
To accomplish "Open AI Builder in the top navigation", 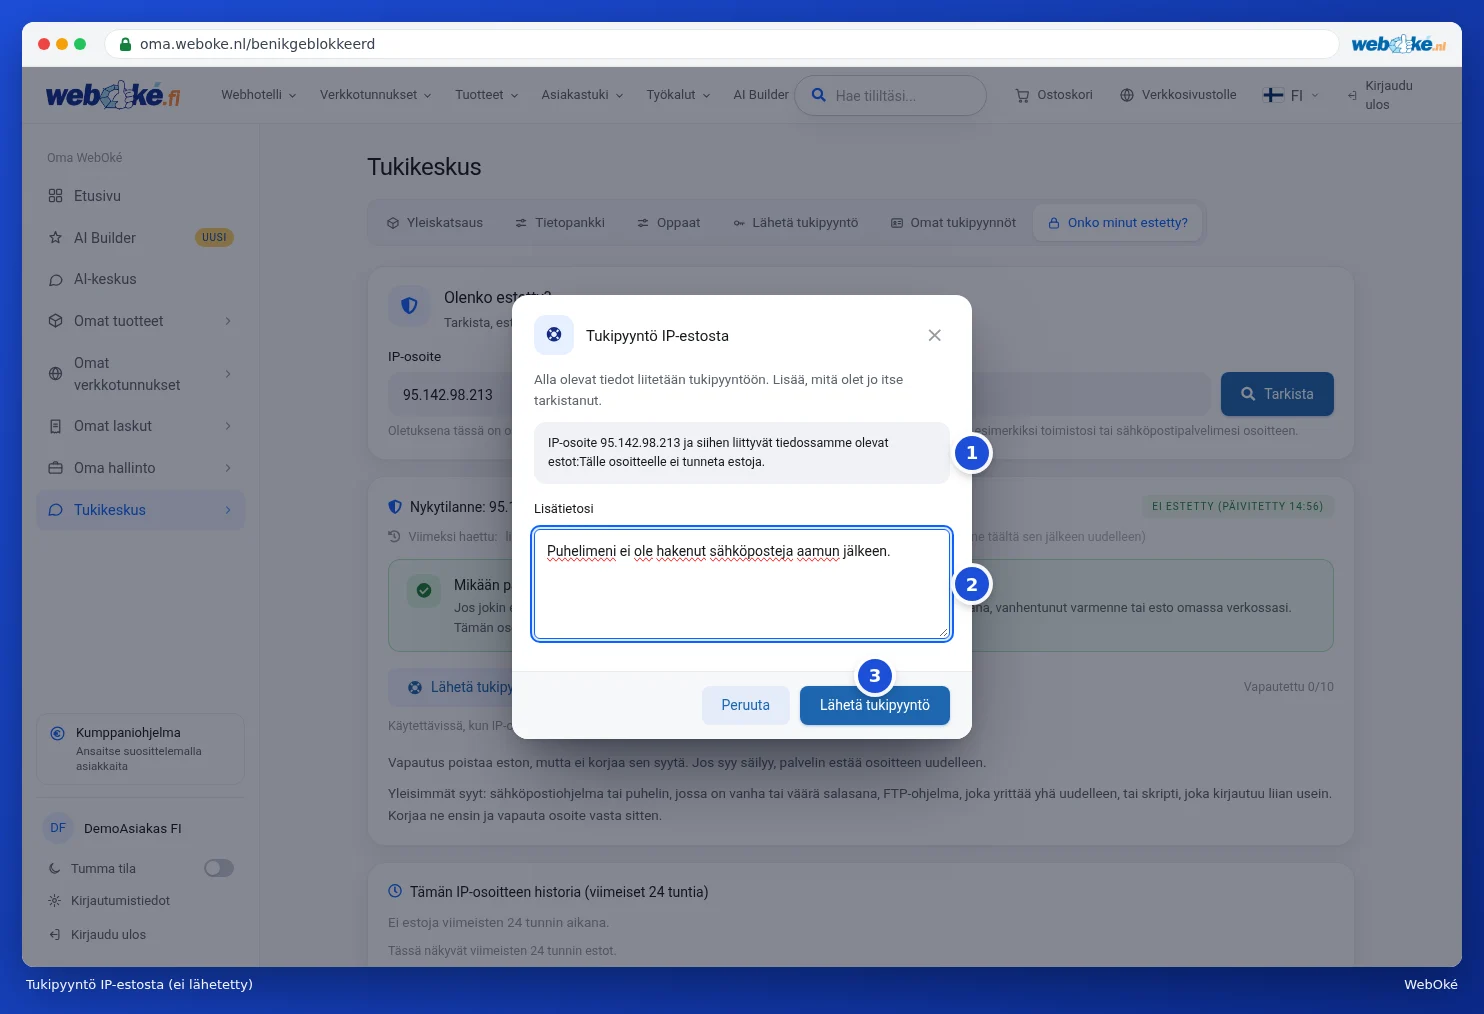I will pos(761,95).
